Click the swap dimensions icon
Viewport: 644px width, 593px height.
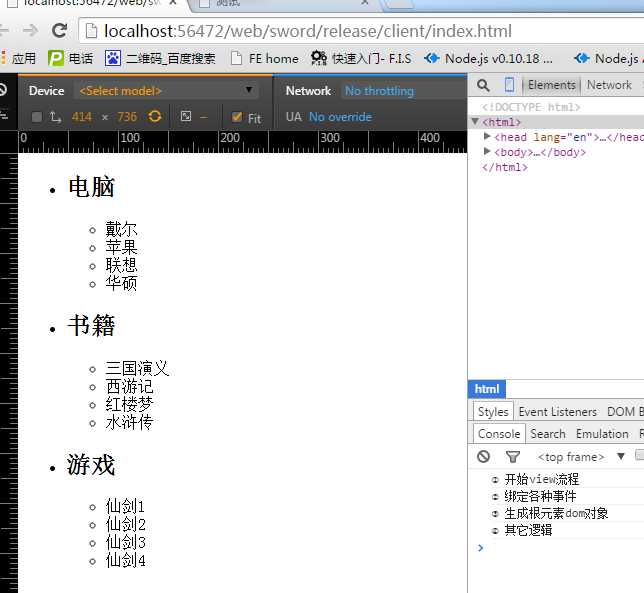55,117
